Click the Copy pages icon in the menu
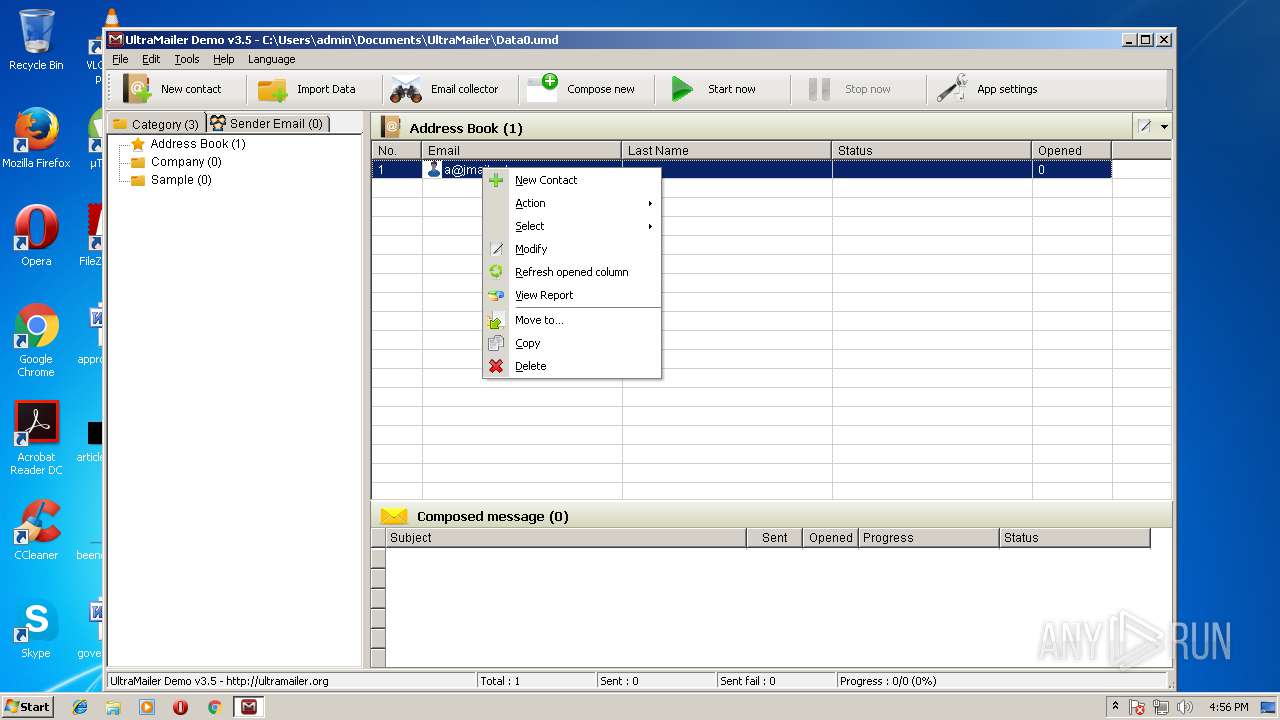 (496, 343)
